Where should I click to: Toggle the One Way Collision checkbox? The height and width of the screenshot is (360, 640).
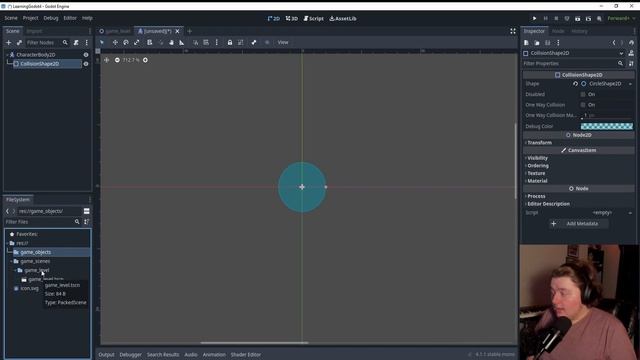pos(583,105)
